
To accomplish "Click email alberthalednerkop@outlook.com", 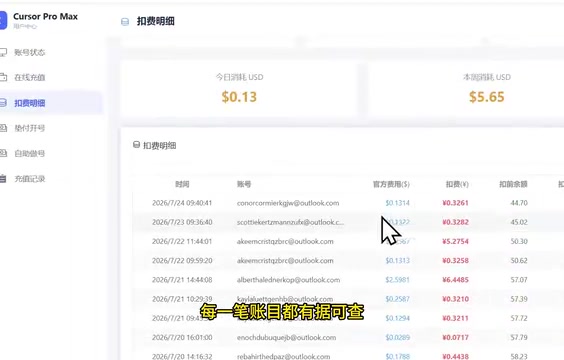I will [288, 280].
